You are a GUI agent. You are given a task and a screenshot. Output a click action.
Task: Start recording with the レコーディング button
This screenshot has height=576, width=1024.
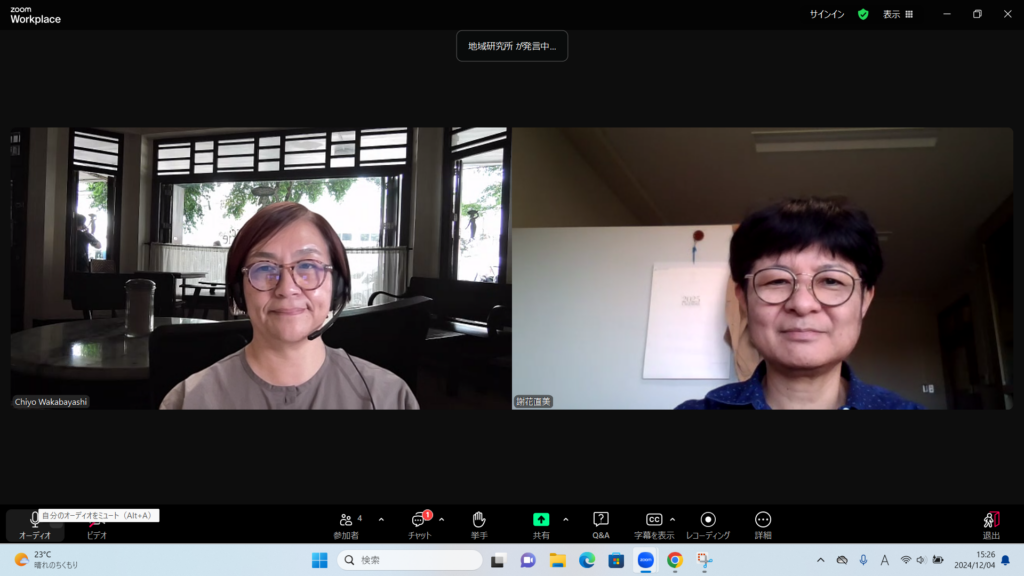(x=708, y=524)
